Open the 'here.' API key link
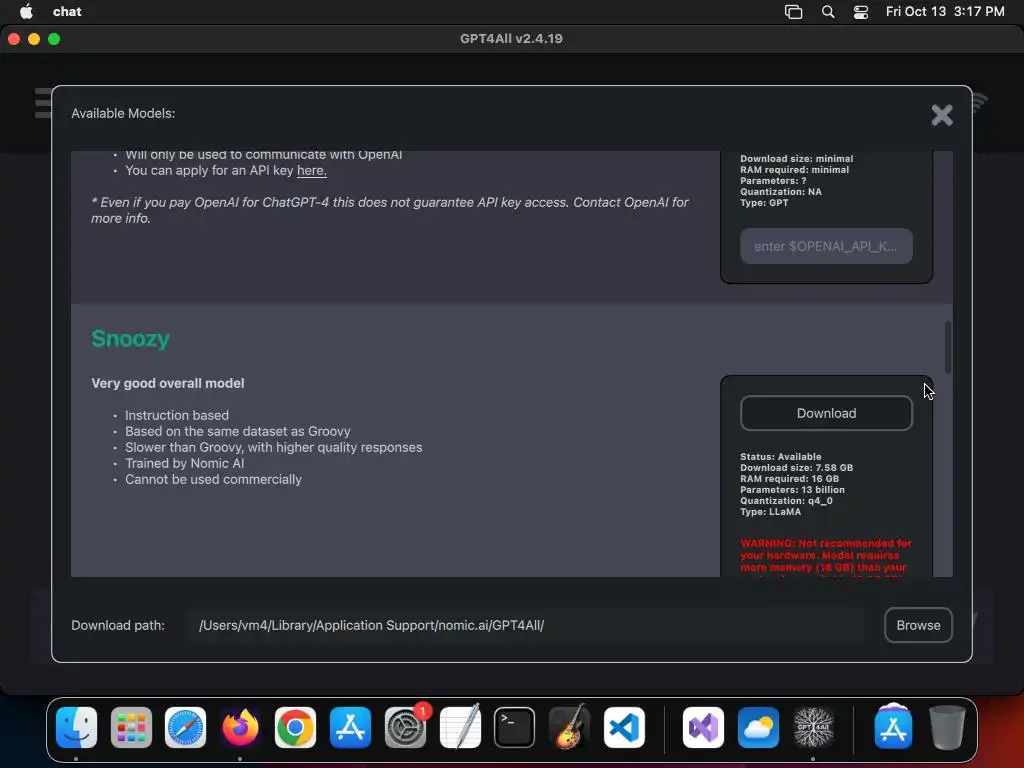The height and width of the screenshot is (768, 1024). 312,170
